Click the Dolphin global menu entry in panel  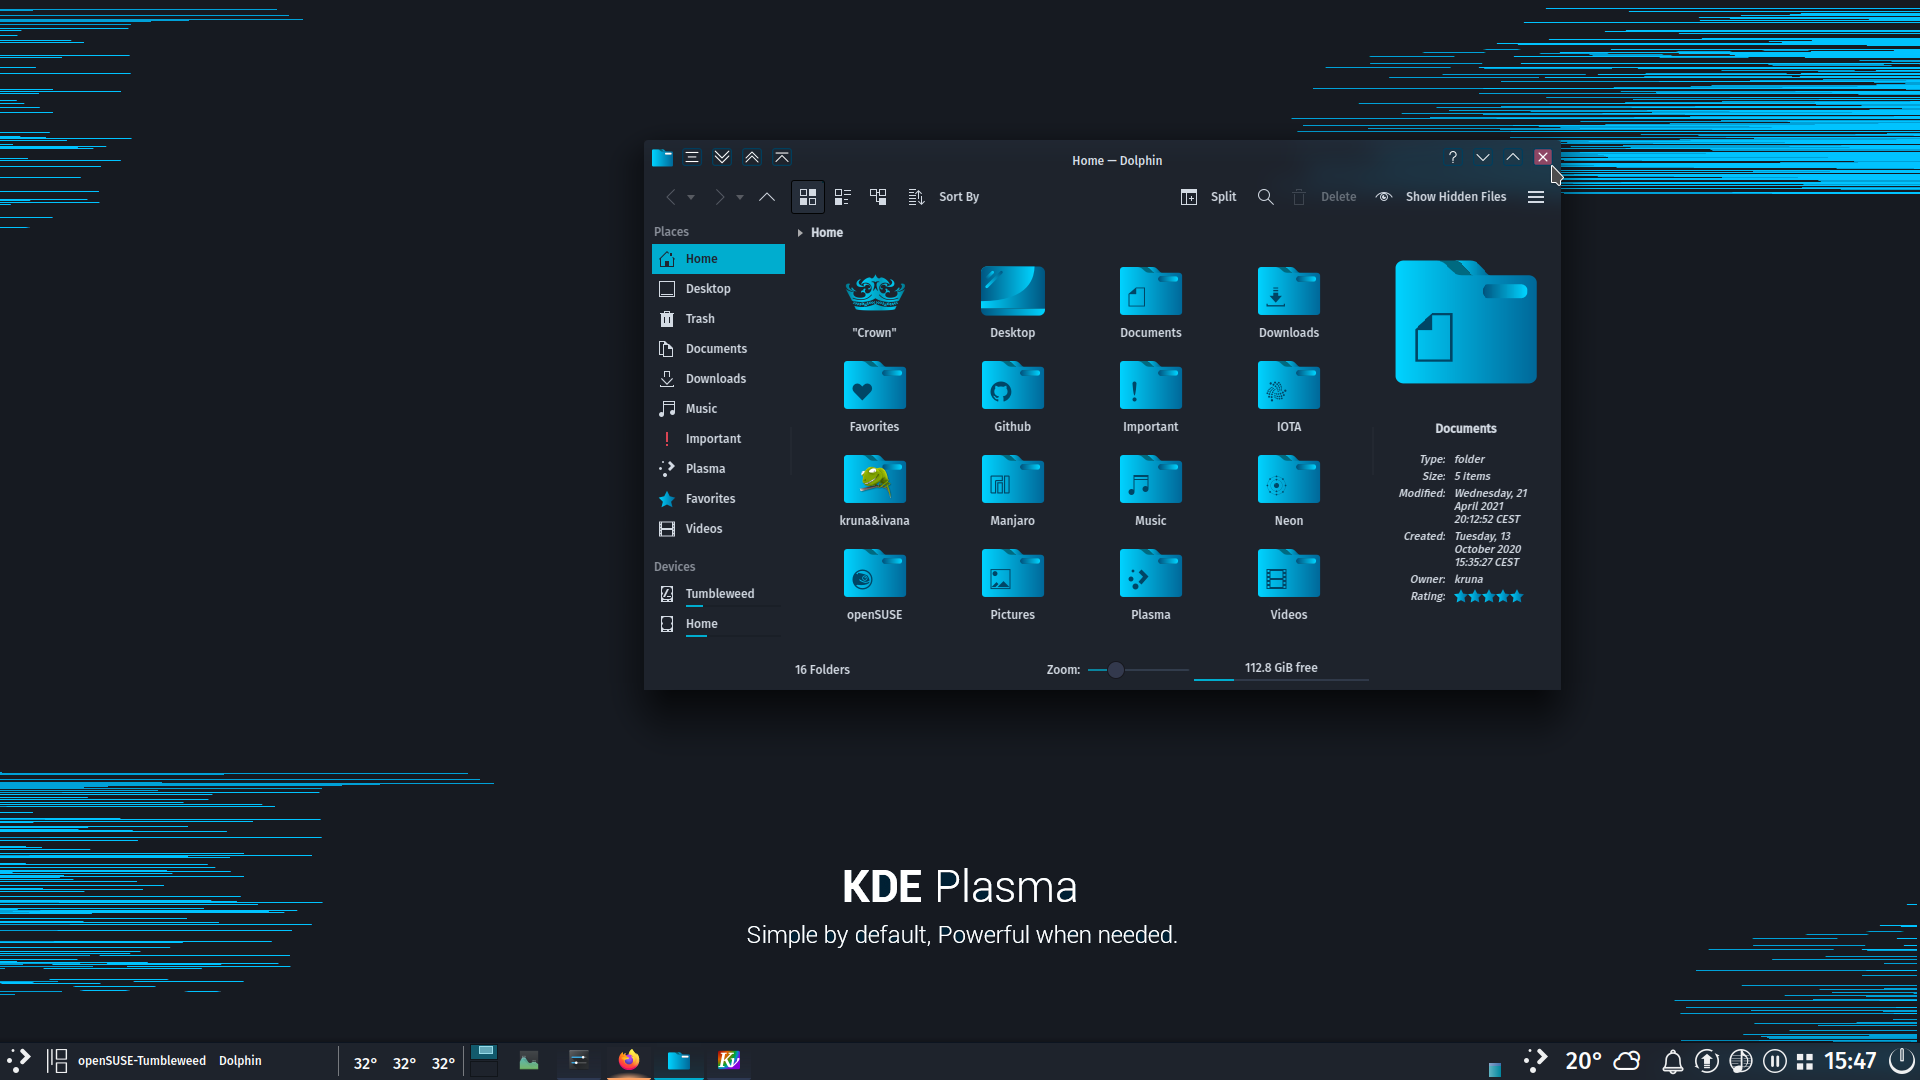click(x=240, y=1061)
